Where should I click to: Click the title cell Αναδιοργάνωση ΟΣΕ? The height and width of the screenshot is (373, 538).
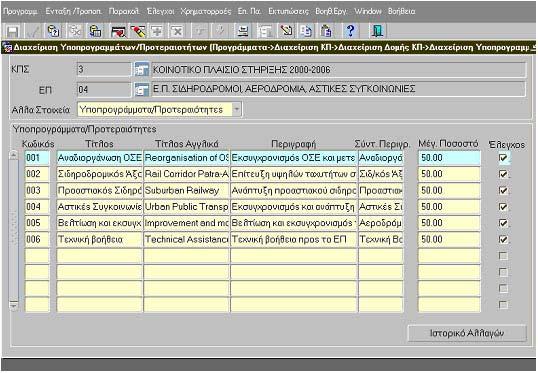100,158
